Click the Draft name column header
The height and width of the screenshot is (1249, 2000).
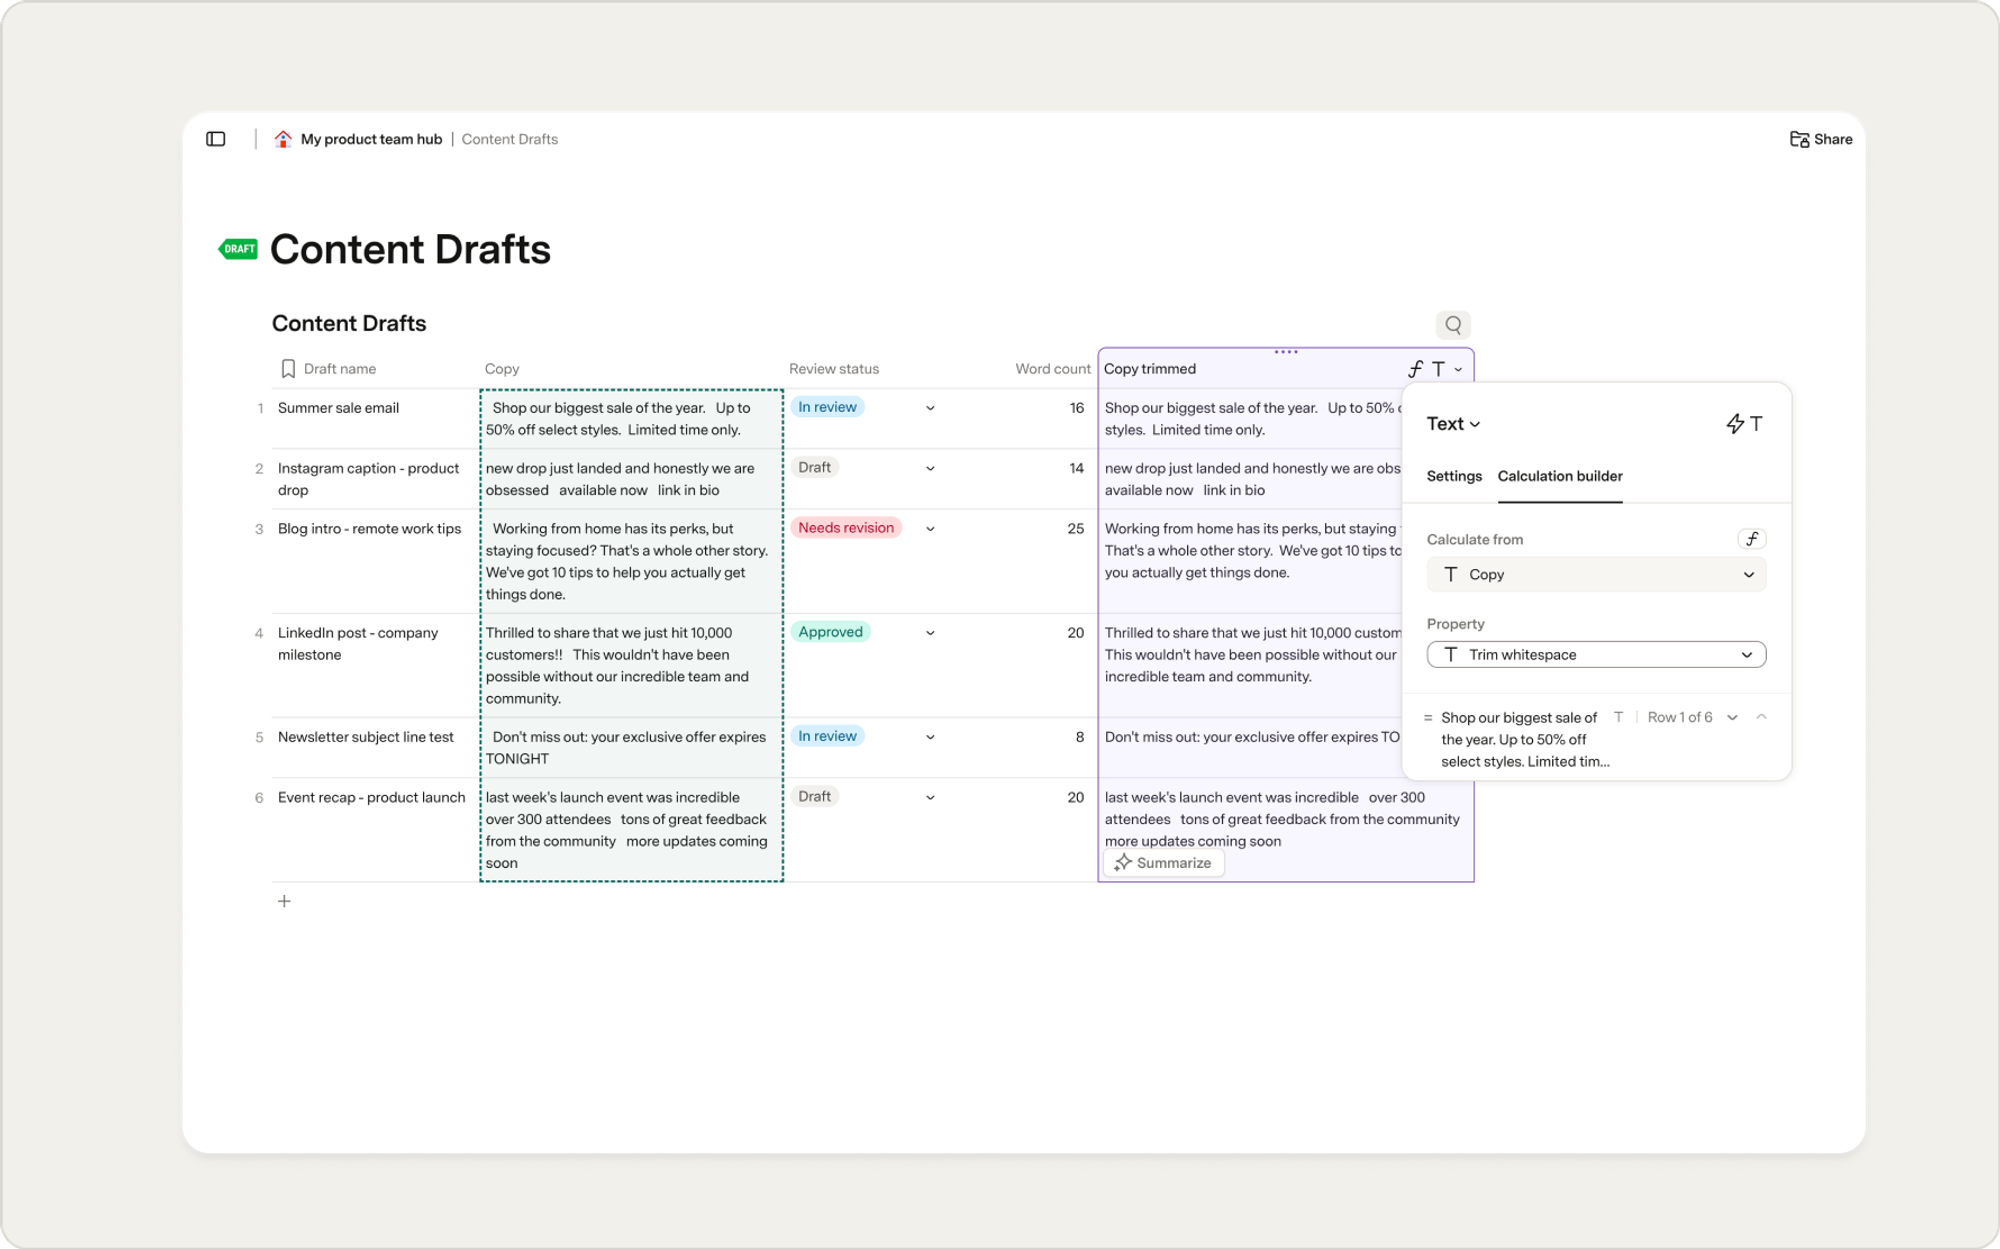coord(339,369)
